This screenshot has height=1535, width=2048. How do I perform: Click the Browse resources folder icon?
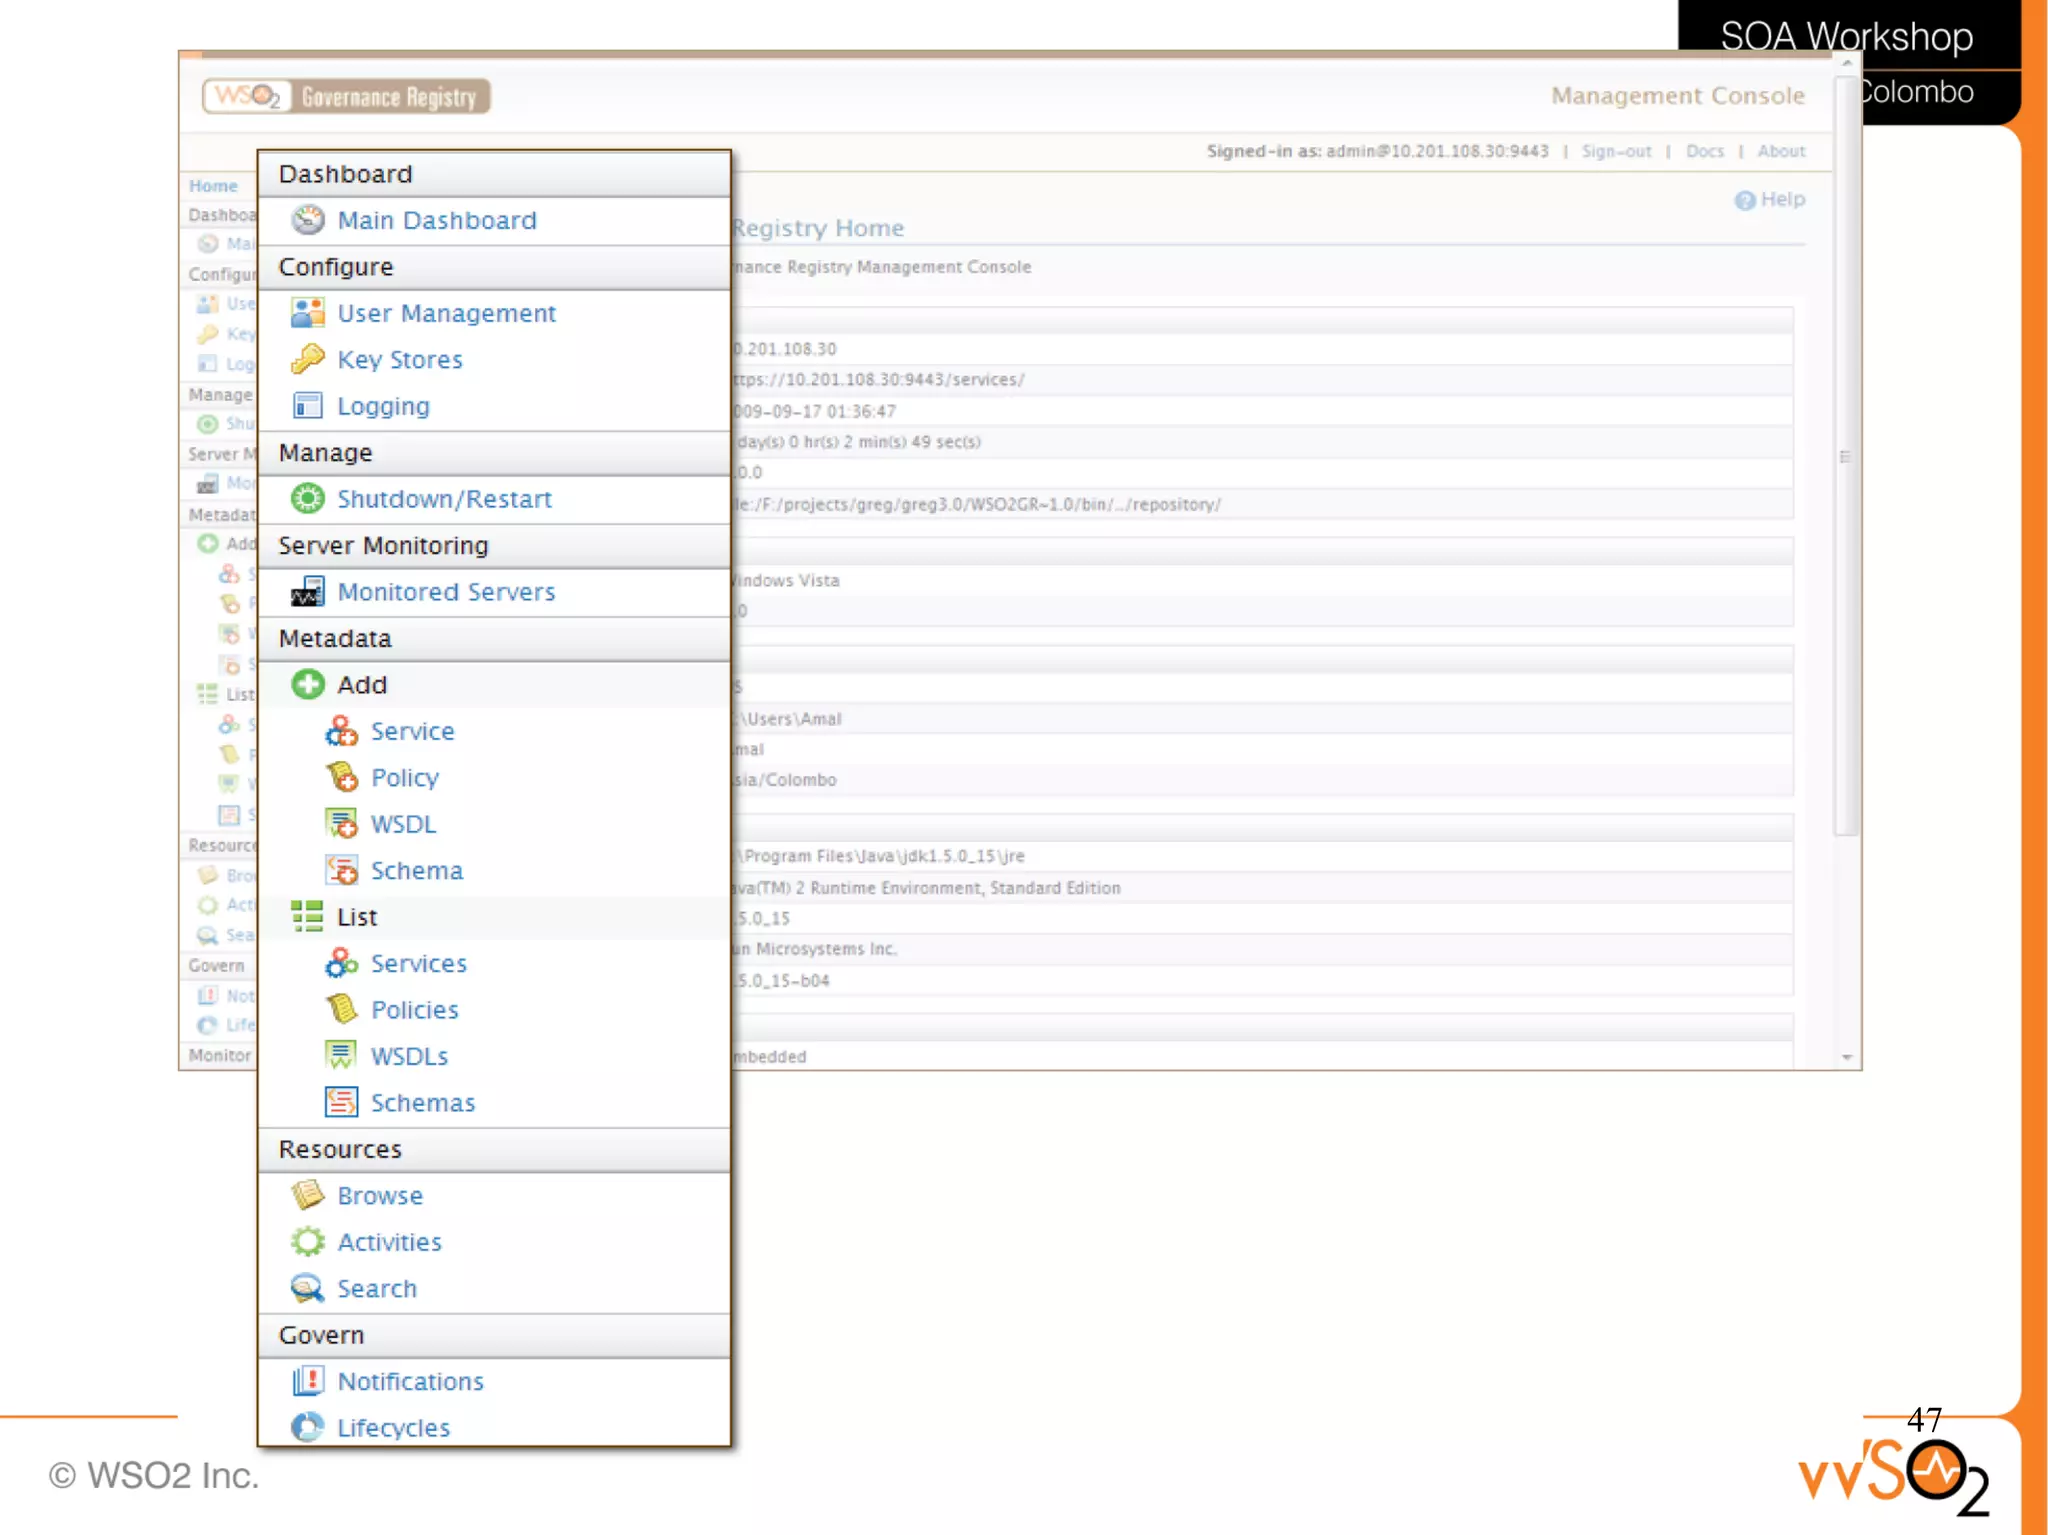coord(308,1195)
